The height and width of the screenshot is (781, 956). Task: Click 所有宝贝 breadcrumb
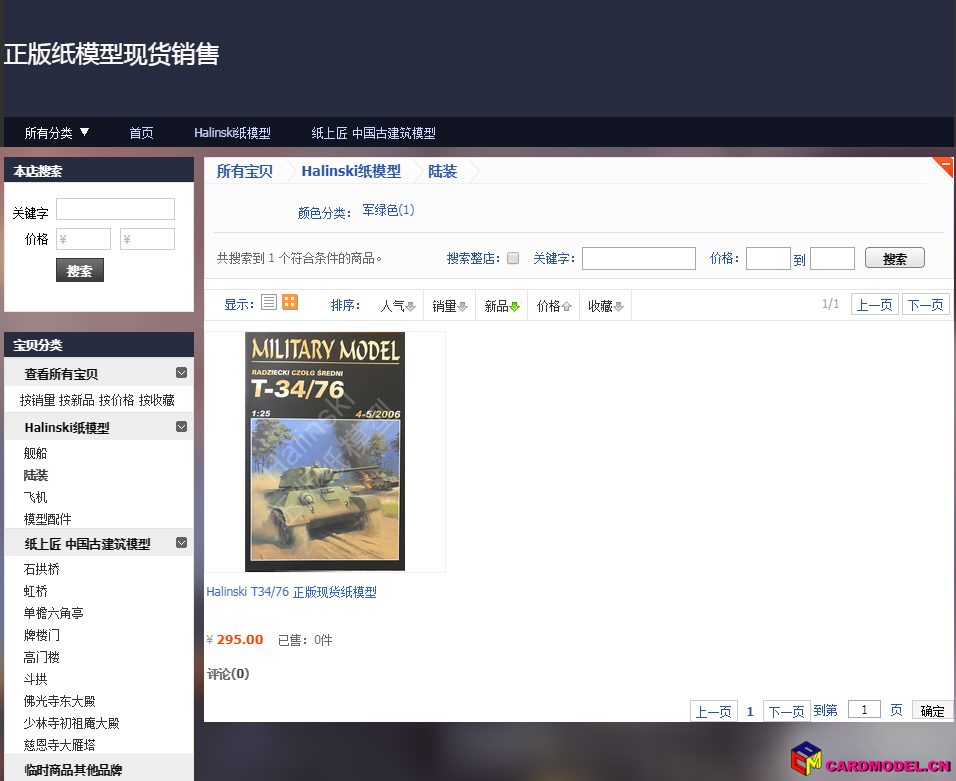click(244, 171)
